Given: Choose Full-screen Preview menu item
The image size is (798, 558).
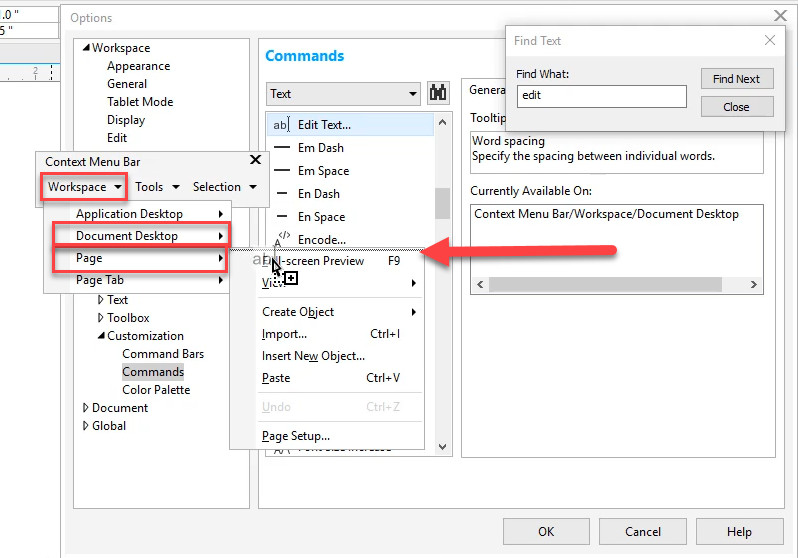Looking at the screenshot, I should pos(327,261).
